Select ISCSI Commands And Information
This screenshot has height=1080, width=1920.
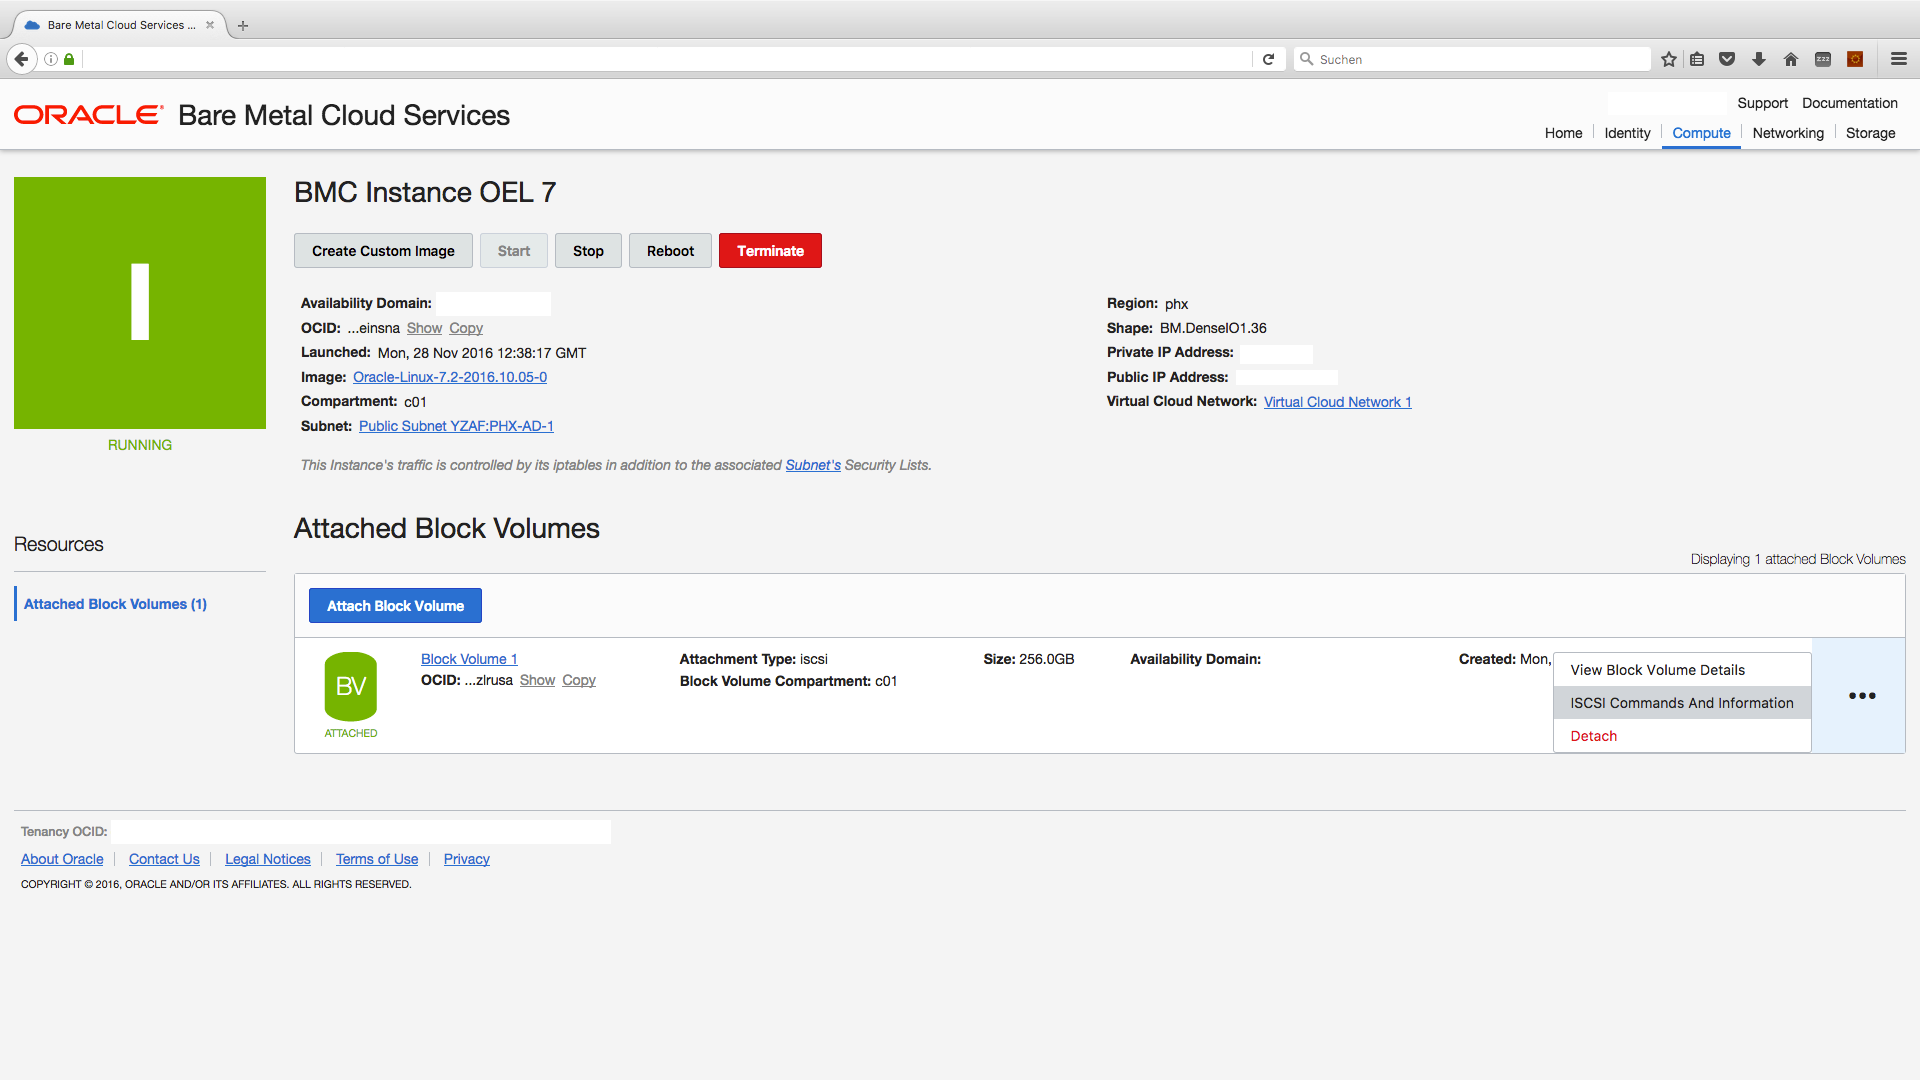coord(1681,703)
